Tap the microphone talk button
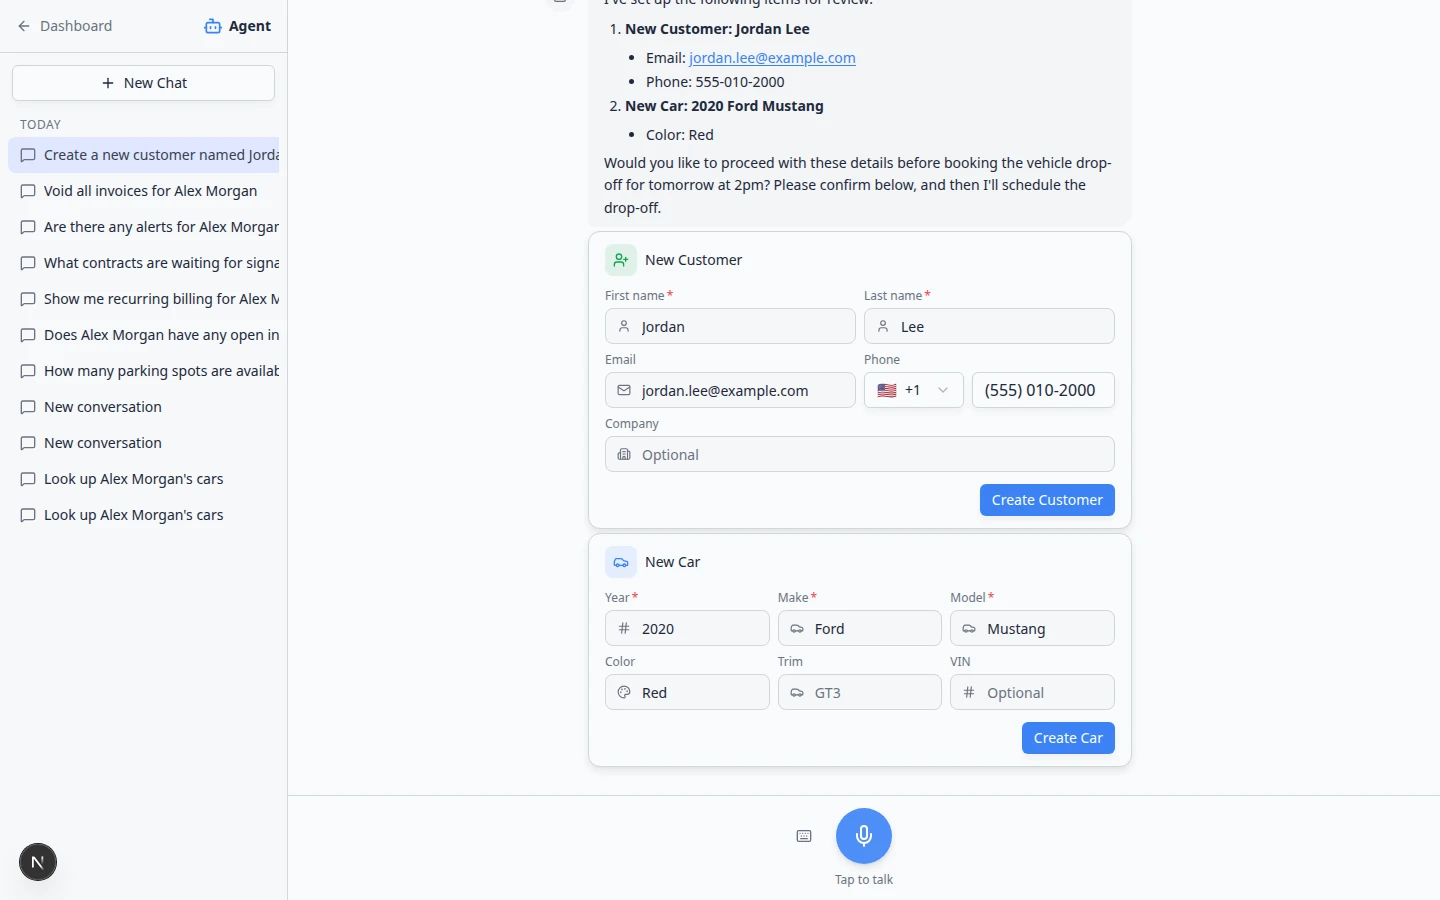The height and width of the screenshot is (900, 1440). (864, 836)
